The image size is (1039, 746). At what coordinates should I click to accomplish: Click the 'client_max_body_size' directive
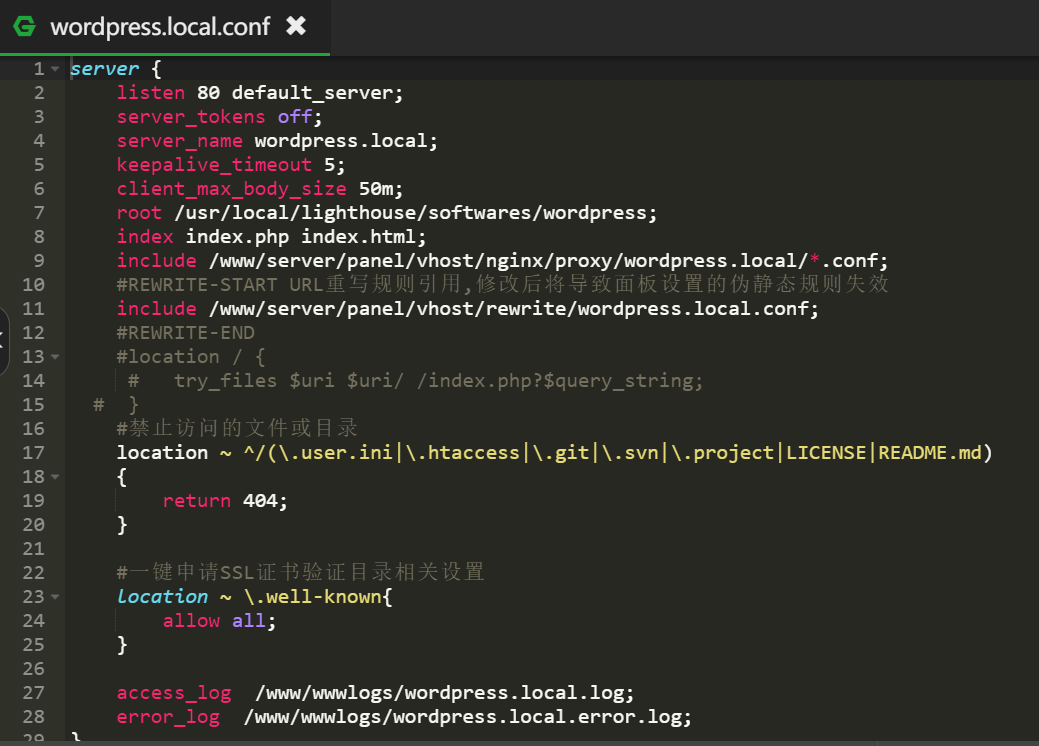pyautogui.click(x=231, y=189)
